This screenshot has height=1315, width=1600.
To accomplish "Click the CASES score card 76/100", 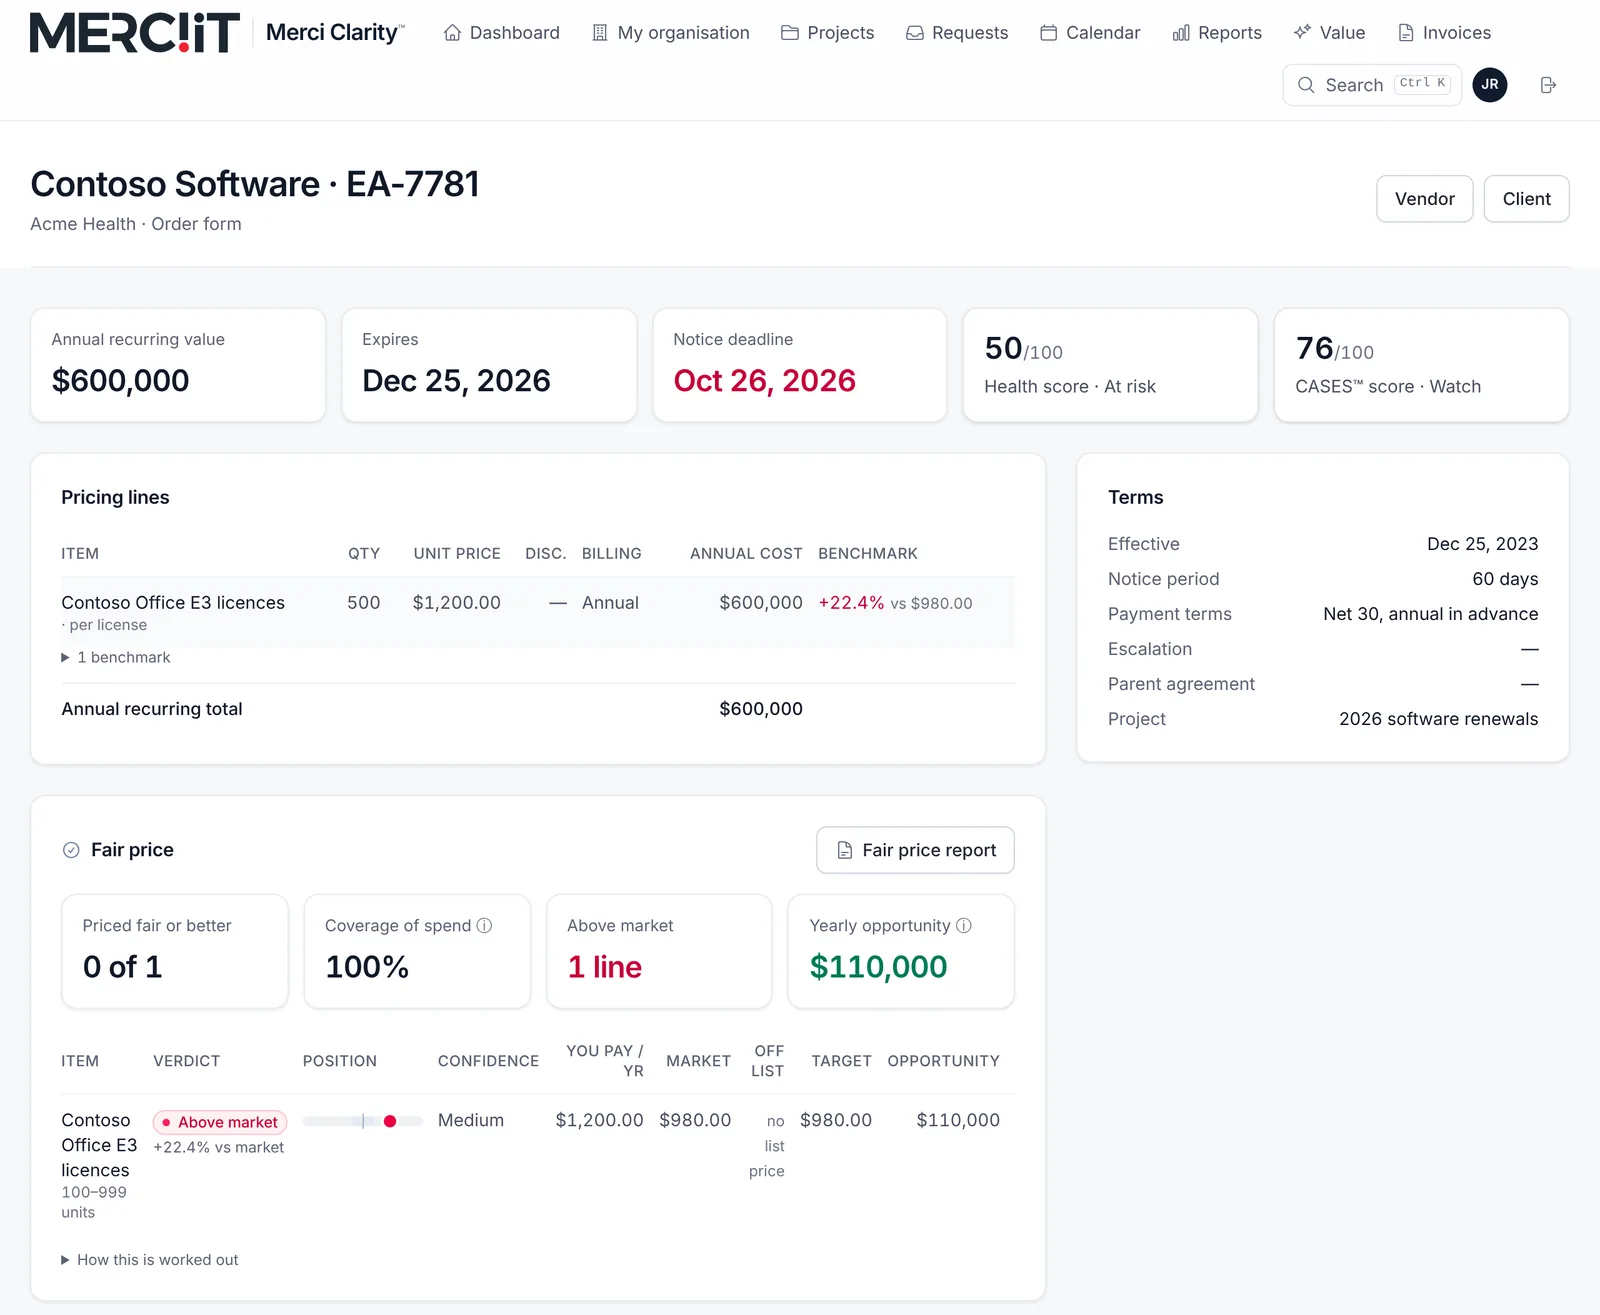I will (1421, 365).
